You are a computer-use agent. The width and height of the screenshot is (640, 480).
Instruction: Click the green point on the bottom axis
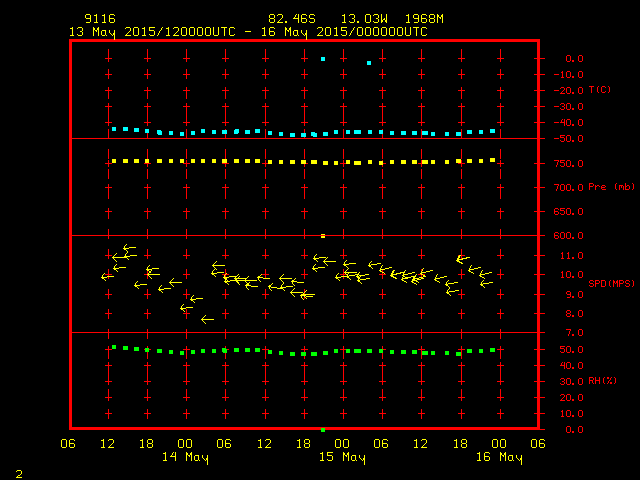tap(323, 429)
